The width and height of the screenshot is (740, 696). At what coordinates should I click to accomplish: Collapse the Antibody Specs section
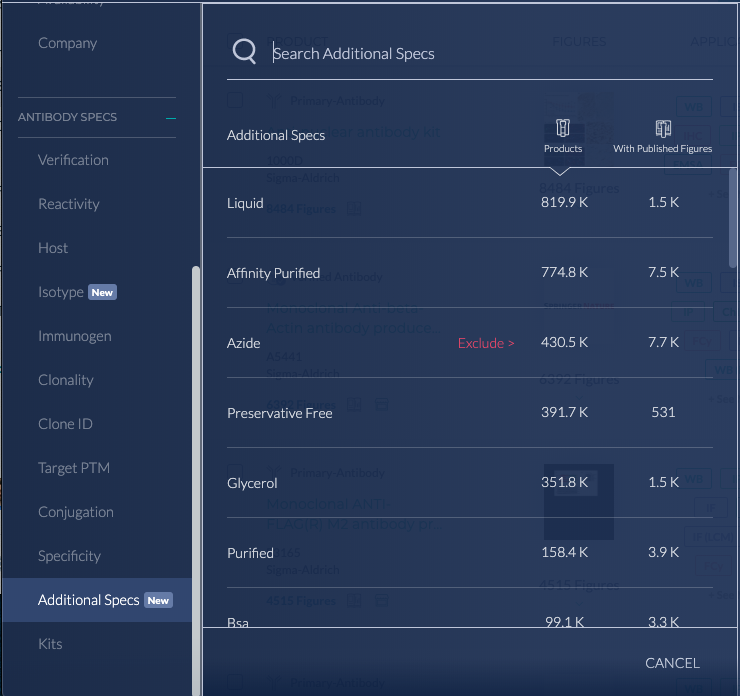(171, 118)
